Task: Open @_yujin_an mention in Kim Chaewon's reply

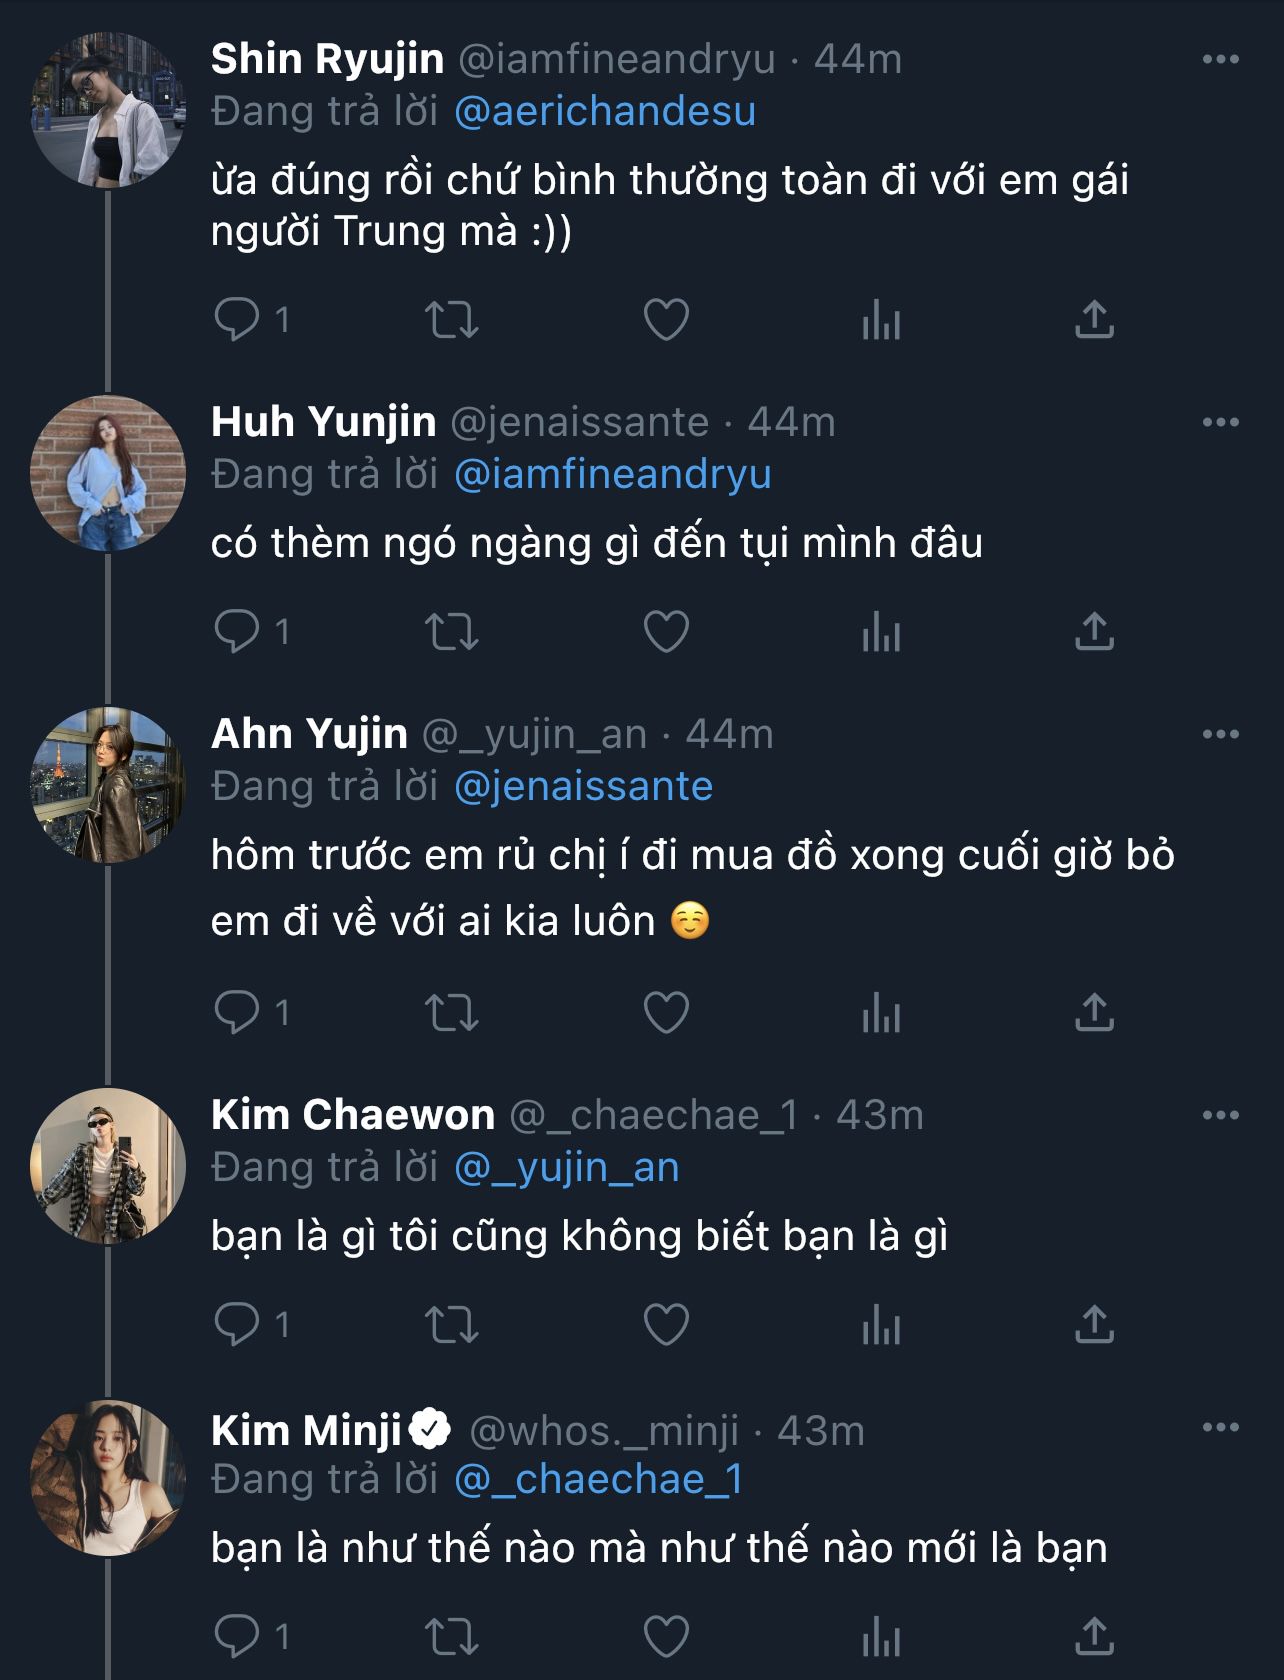Action: [x=567, y=1168]
